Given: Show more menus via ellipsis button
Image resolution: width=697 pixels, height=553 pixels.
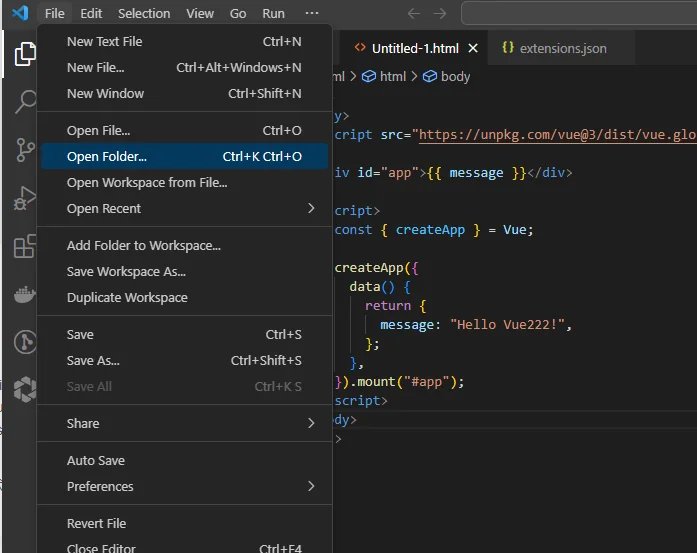Looking at the screenshot, I should point(312,13).
